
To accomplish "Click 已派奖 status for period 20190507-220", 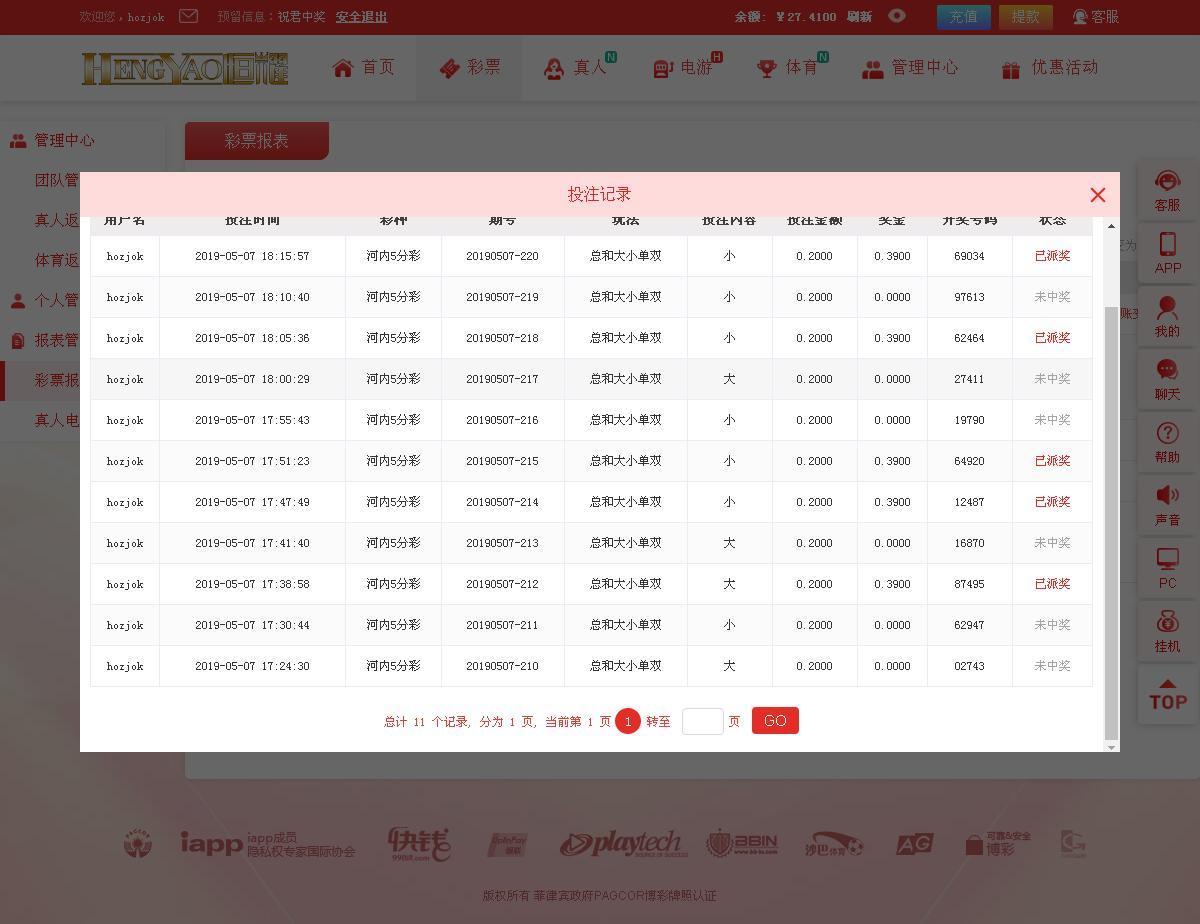I will 1052,256.
